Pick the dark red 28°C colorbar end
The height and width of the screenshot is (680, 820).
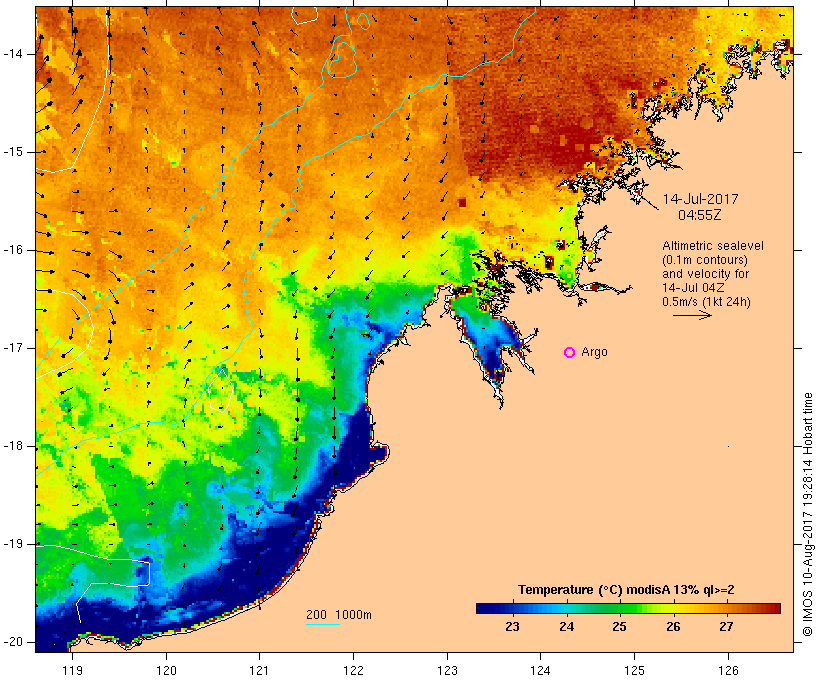(775, 608)
